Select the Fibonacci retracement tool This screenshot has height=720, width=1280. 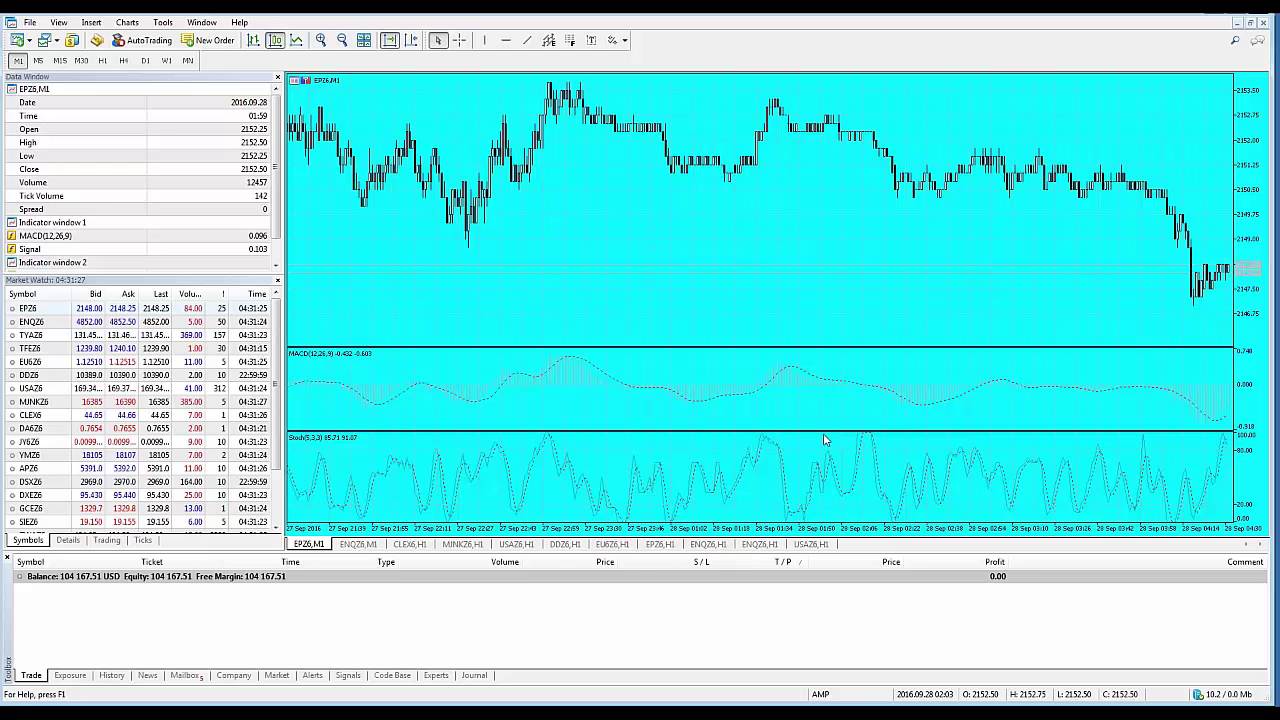point(570,40)
